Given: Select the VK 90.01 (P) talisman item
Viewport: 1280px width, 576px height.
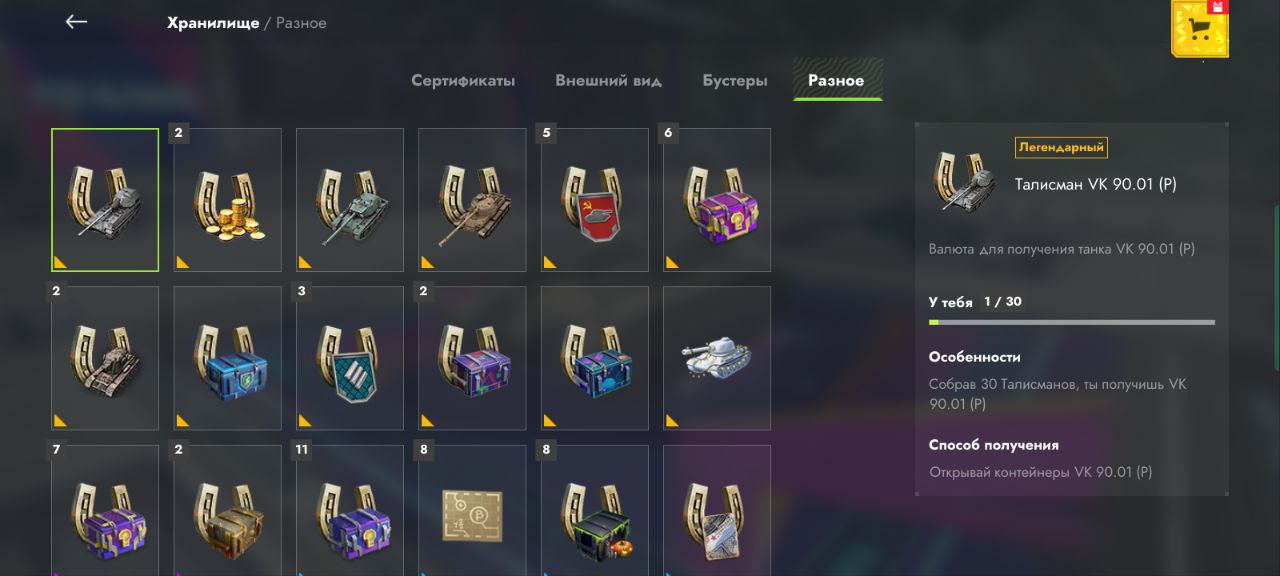Looking at the screenshot, I should [105, 200].
